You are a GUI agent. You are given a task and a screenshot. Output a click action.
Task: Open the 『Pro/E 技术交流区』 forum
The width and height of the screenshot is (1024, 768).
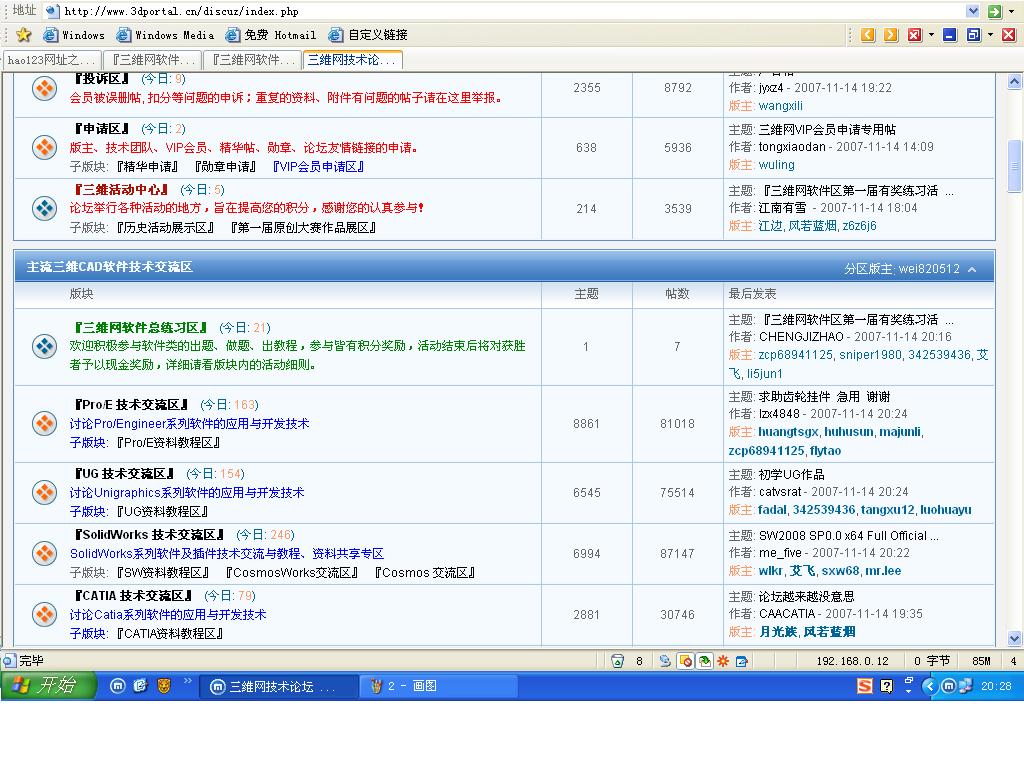131,404
